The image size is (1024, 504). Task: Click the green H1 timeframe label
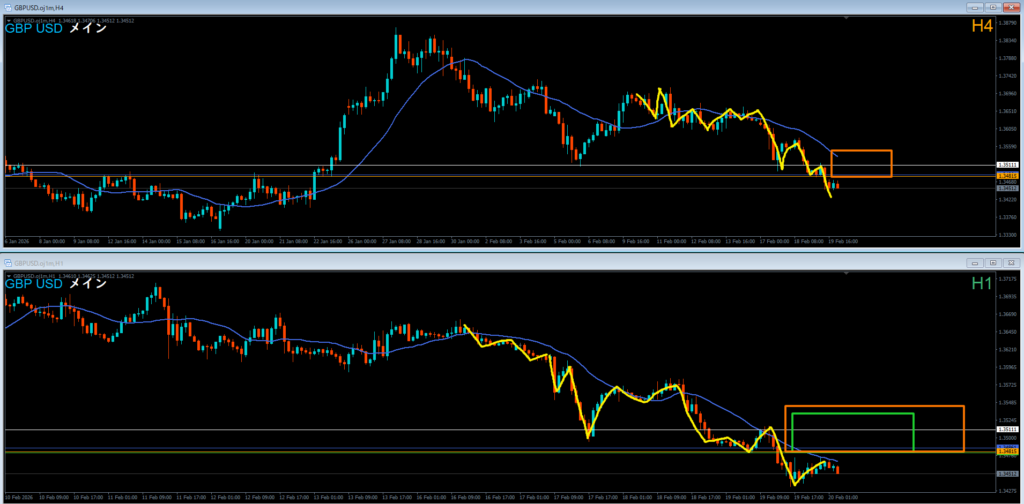[x=981, y=284]
